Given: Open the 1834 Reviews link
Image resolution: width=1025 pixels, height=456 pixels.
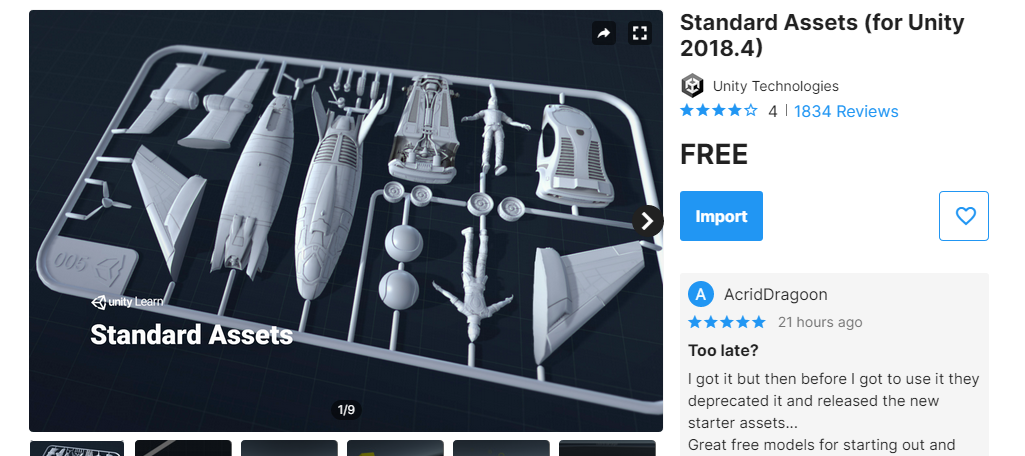Looking at the screenshot, I should [846, 112].
